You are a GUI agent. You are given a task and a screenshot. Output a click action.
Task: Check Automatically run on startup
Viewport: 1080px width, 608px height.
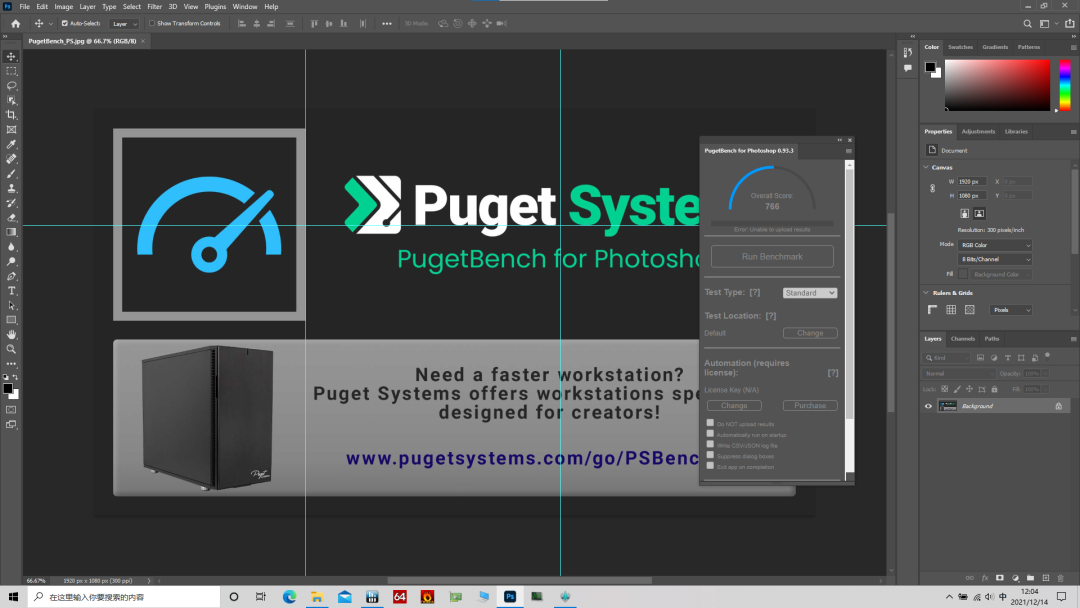click(x=710, y=434)
